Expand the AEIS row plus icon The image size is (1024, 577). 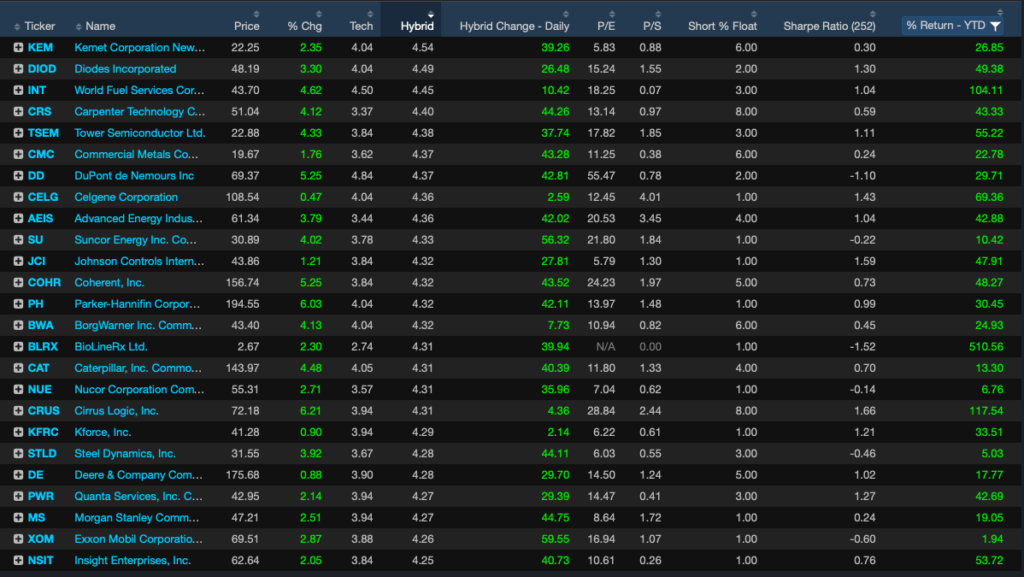point(18,219)
